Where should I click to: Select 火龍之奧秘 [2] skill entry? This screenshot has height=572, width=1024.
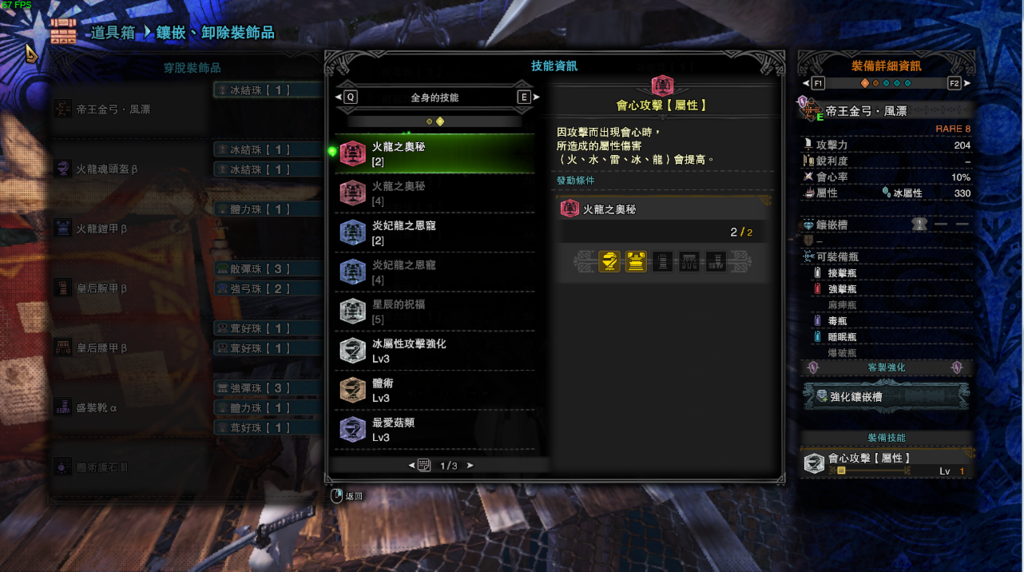click(x=436, y=153)
